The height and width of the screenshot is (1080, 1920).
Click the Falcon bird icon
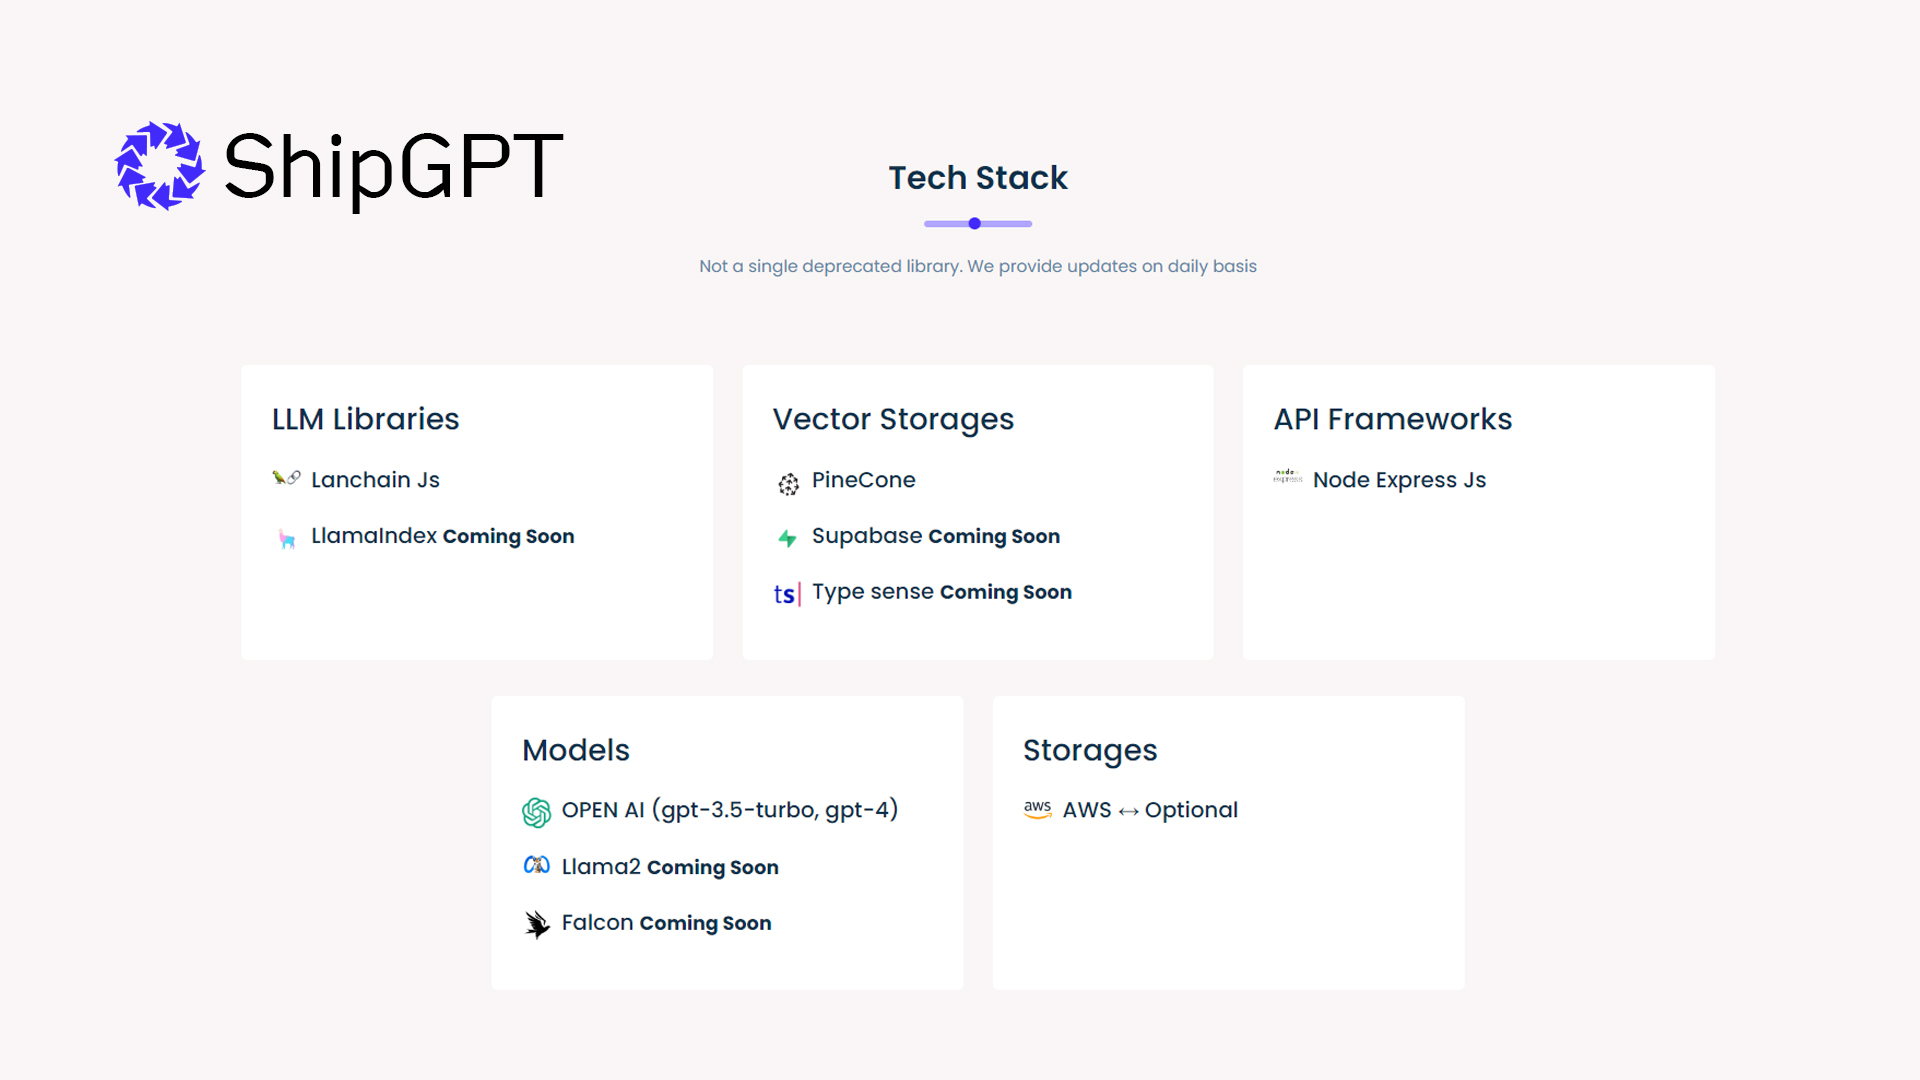(537, 923)
